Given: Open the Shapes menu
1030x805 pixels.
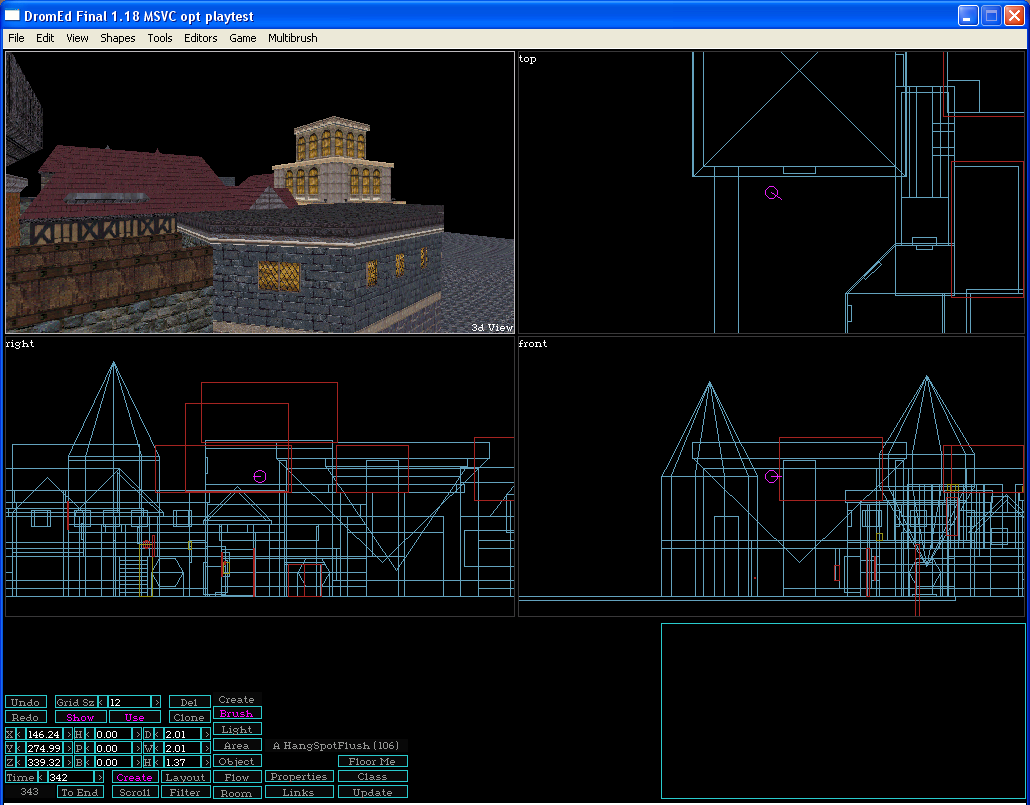Looking at the screenshot, I should (117, 38).
